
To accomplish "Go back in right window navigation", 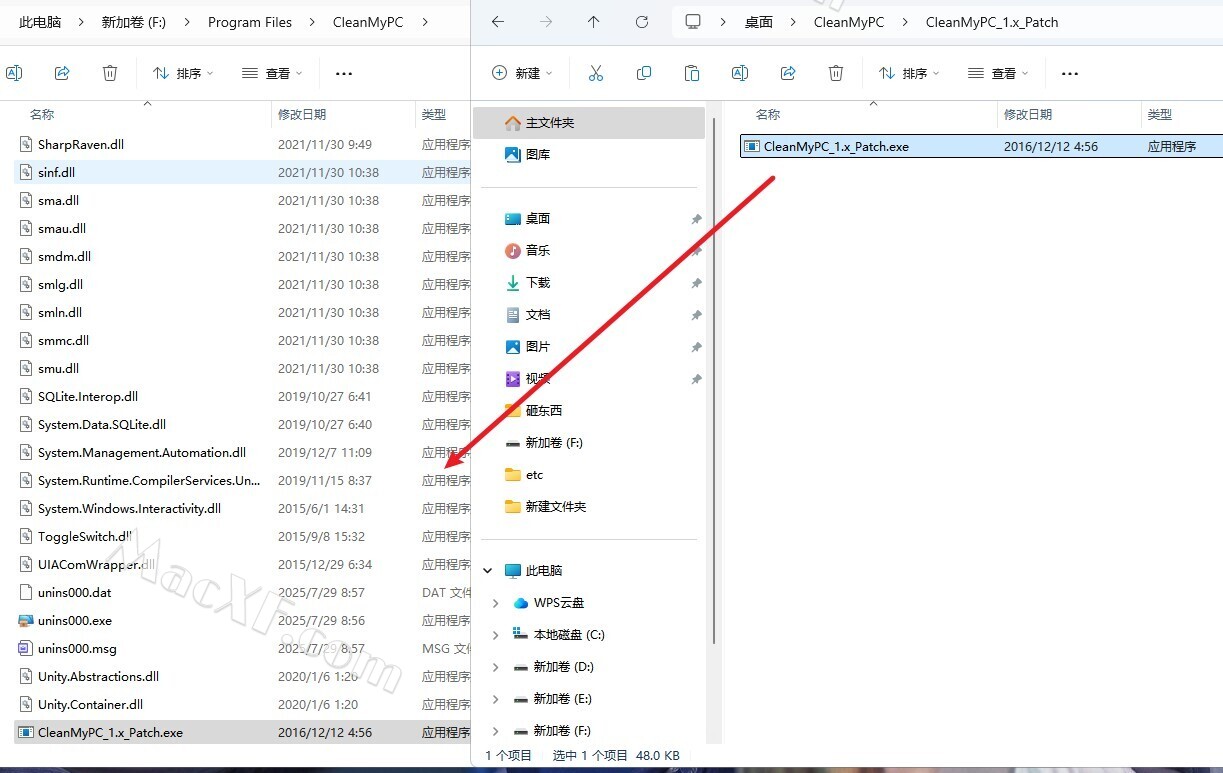I will 498,22.
